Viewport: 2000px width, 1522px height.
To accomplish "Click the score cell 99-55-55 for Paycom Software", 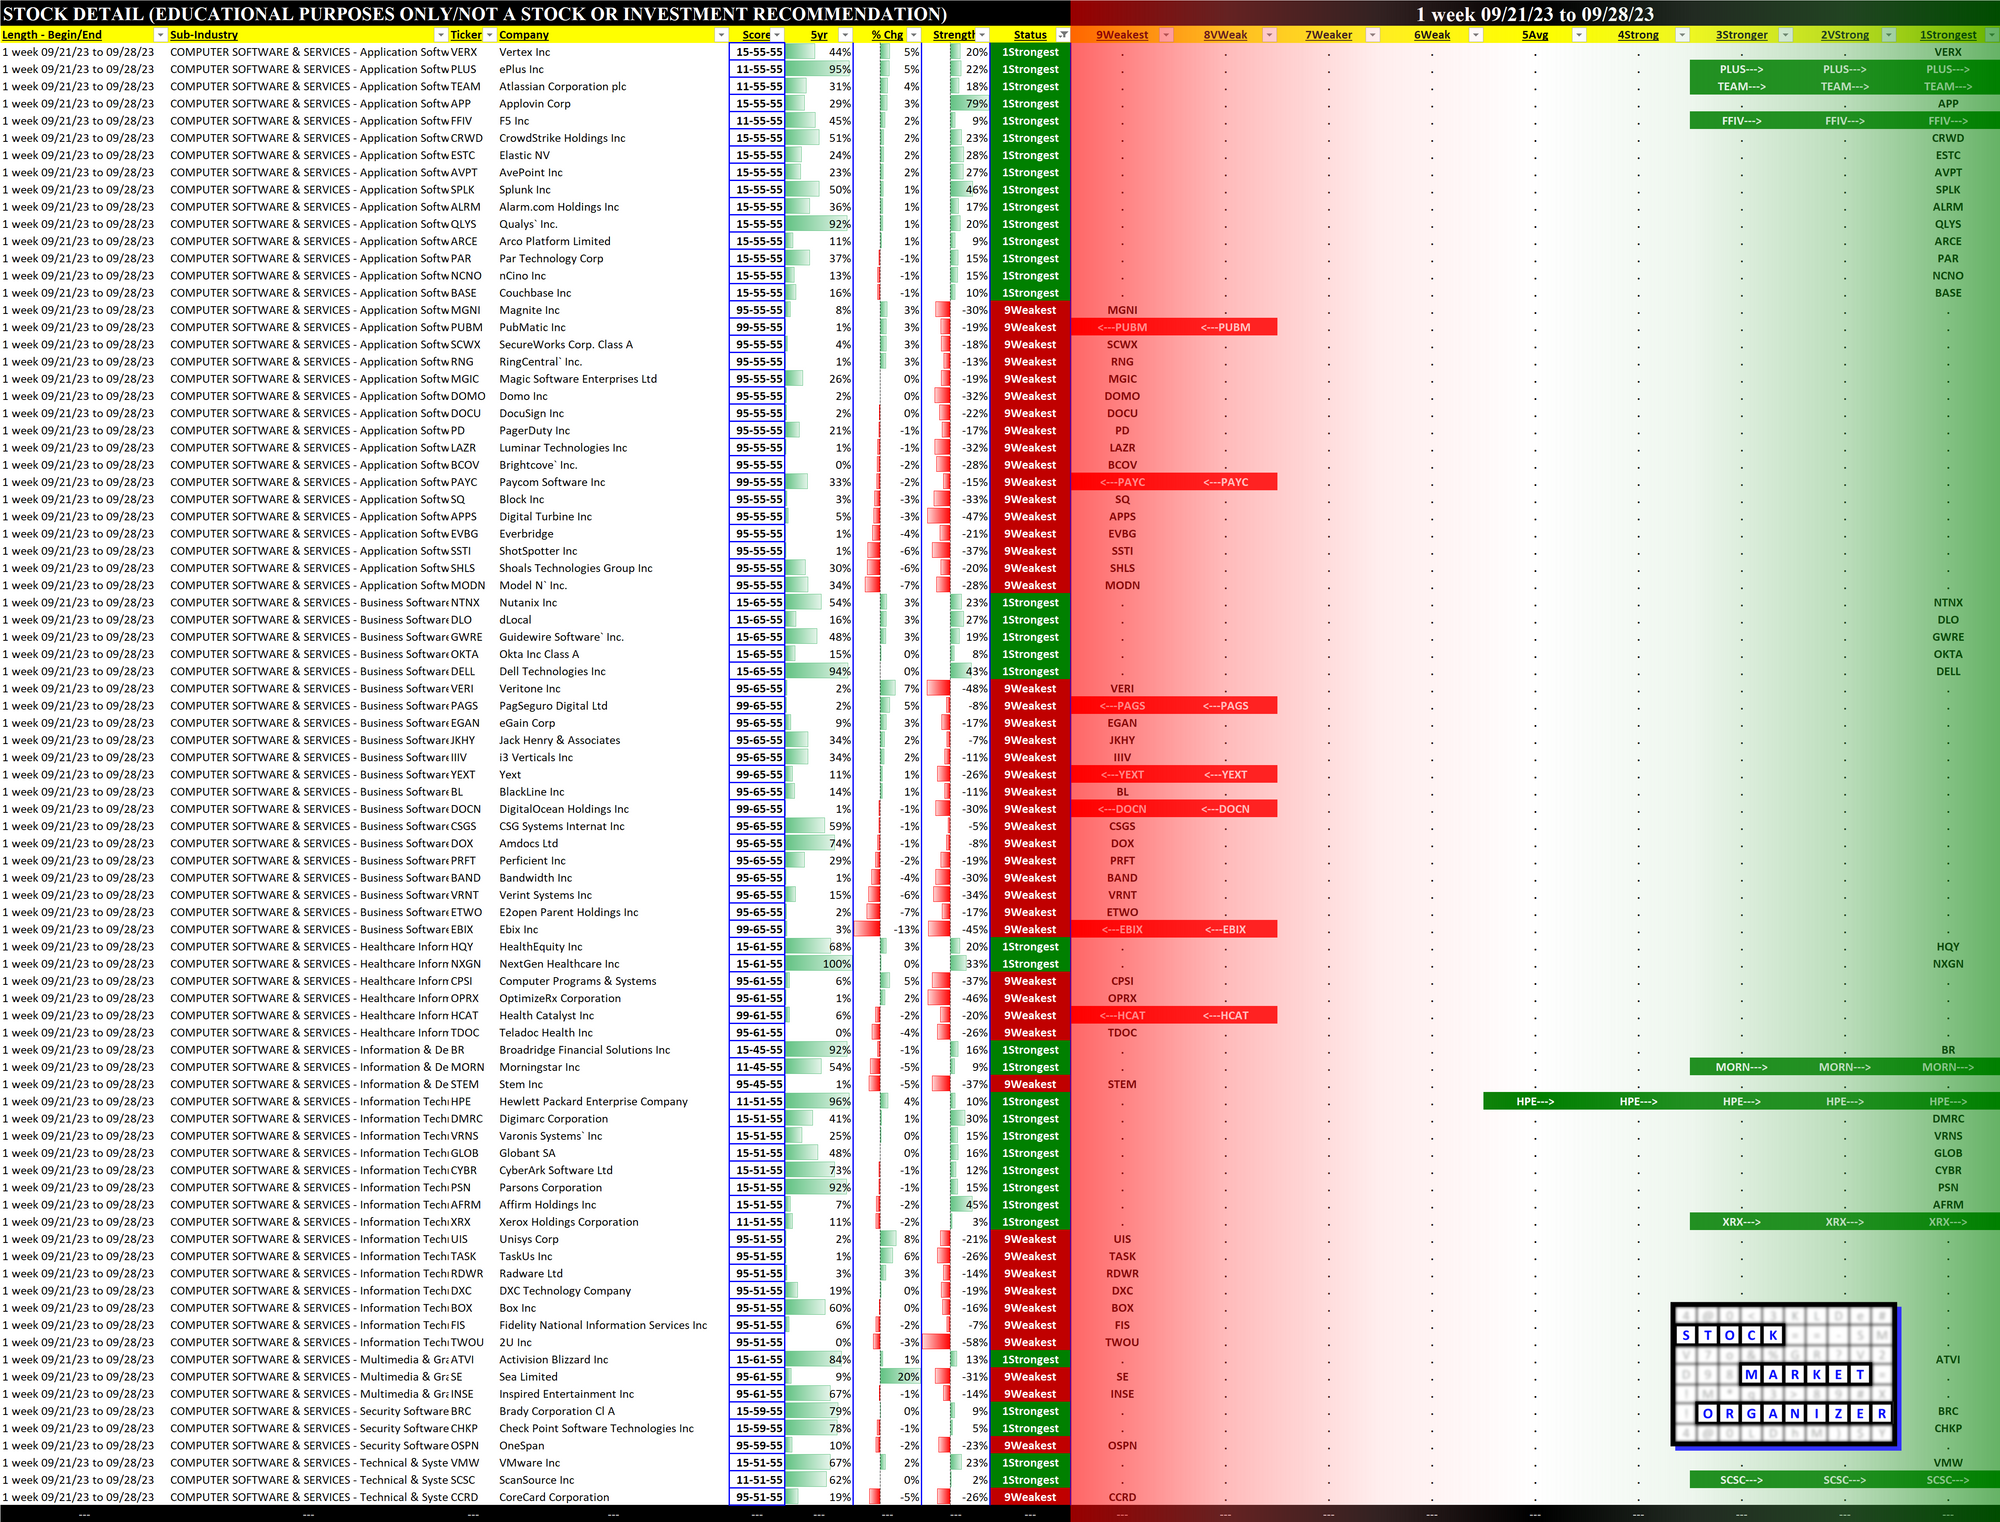I will point(758,482).
